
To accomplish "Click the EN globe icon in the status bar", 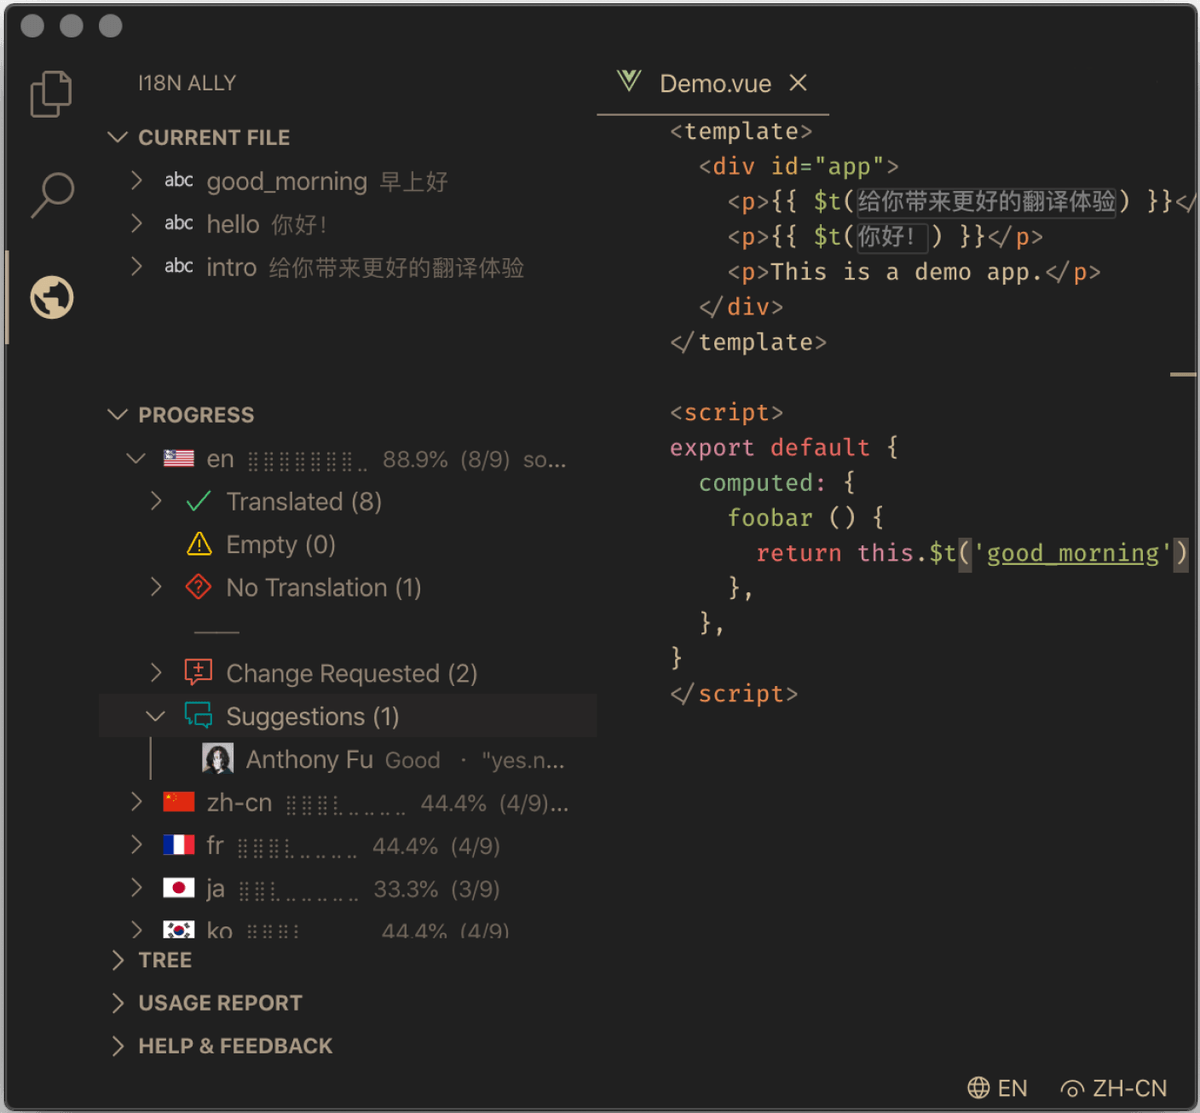I will [x=978, y=1088].
